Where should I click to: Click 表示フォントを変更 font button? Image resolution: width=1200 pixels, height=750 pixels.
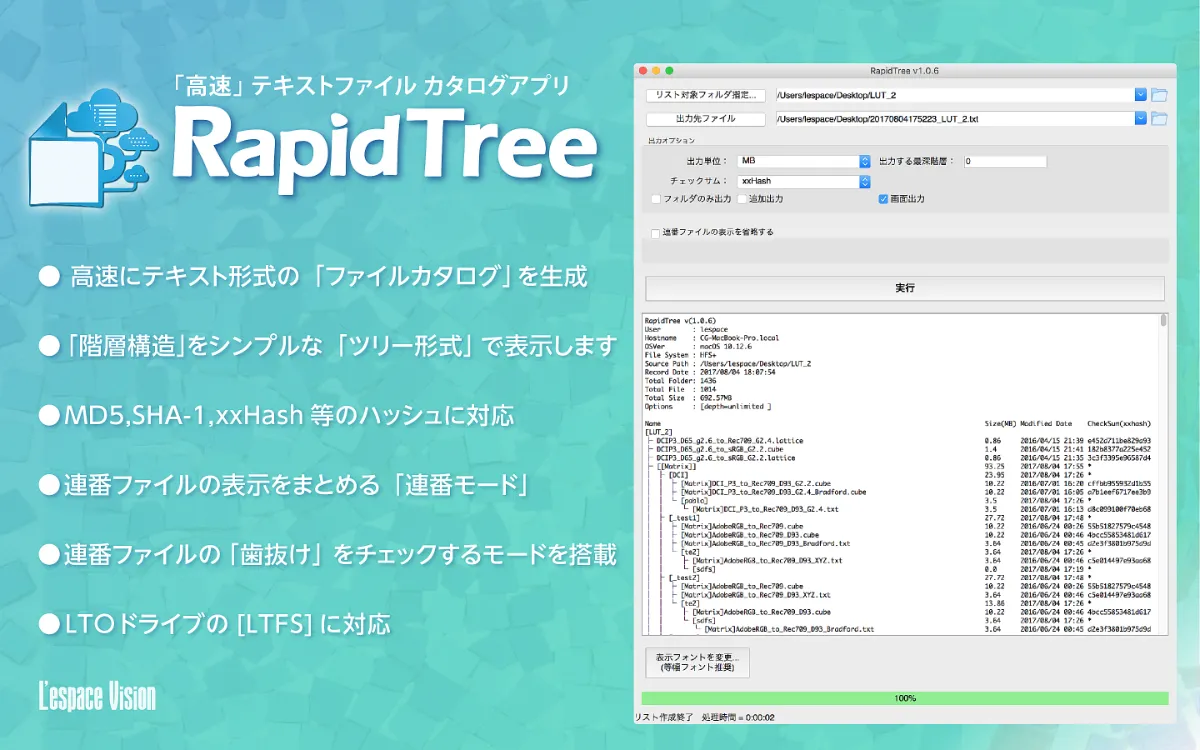tap(696, 662)
